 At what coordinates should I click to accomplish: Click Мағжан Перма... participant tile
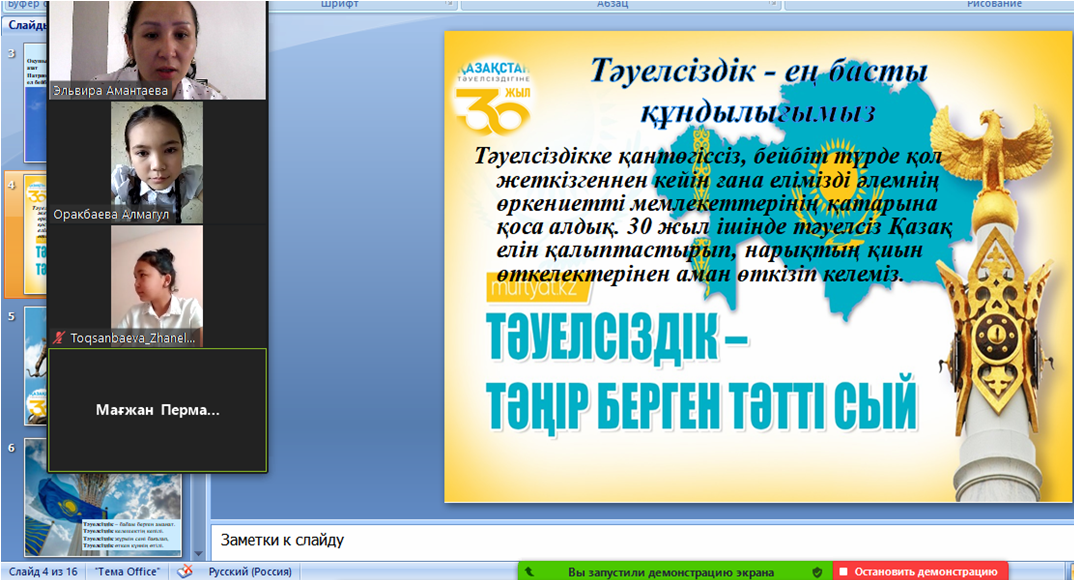[x=157, y=410]
